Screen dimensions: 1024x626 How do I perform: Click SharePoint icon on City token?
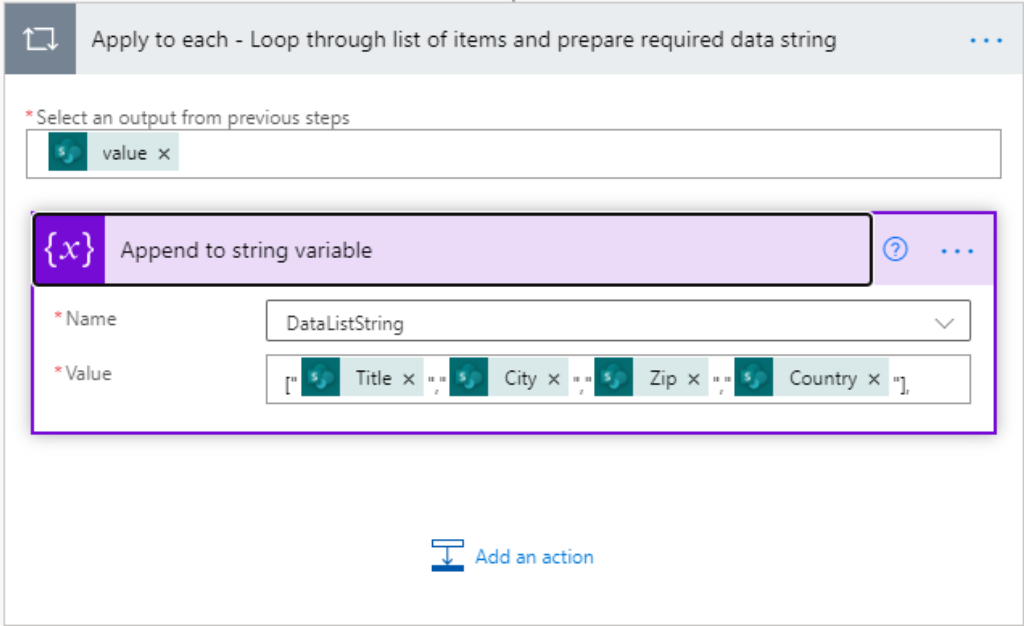tap(469, 379)
